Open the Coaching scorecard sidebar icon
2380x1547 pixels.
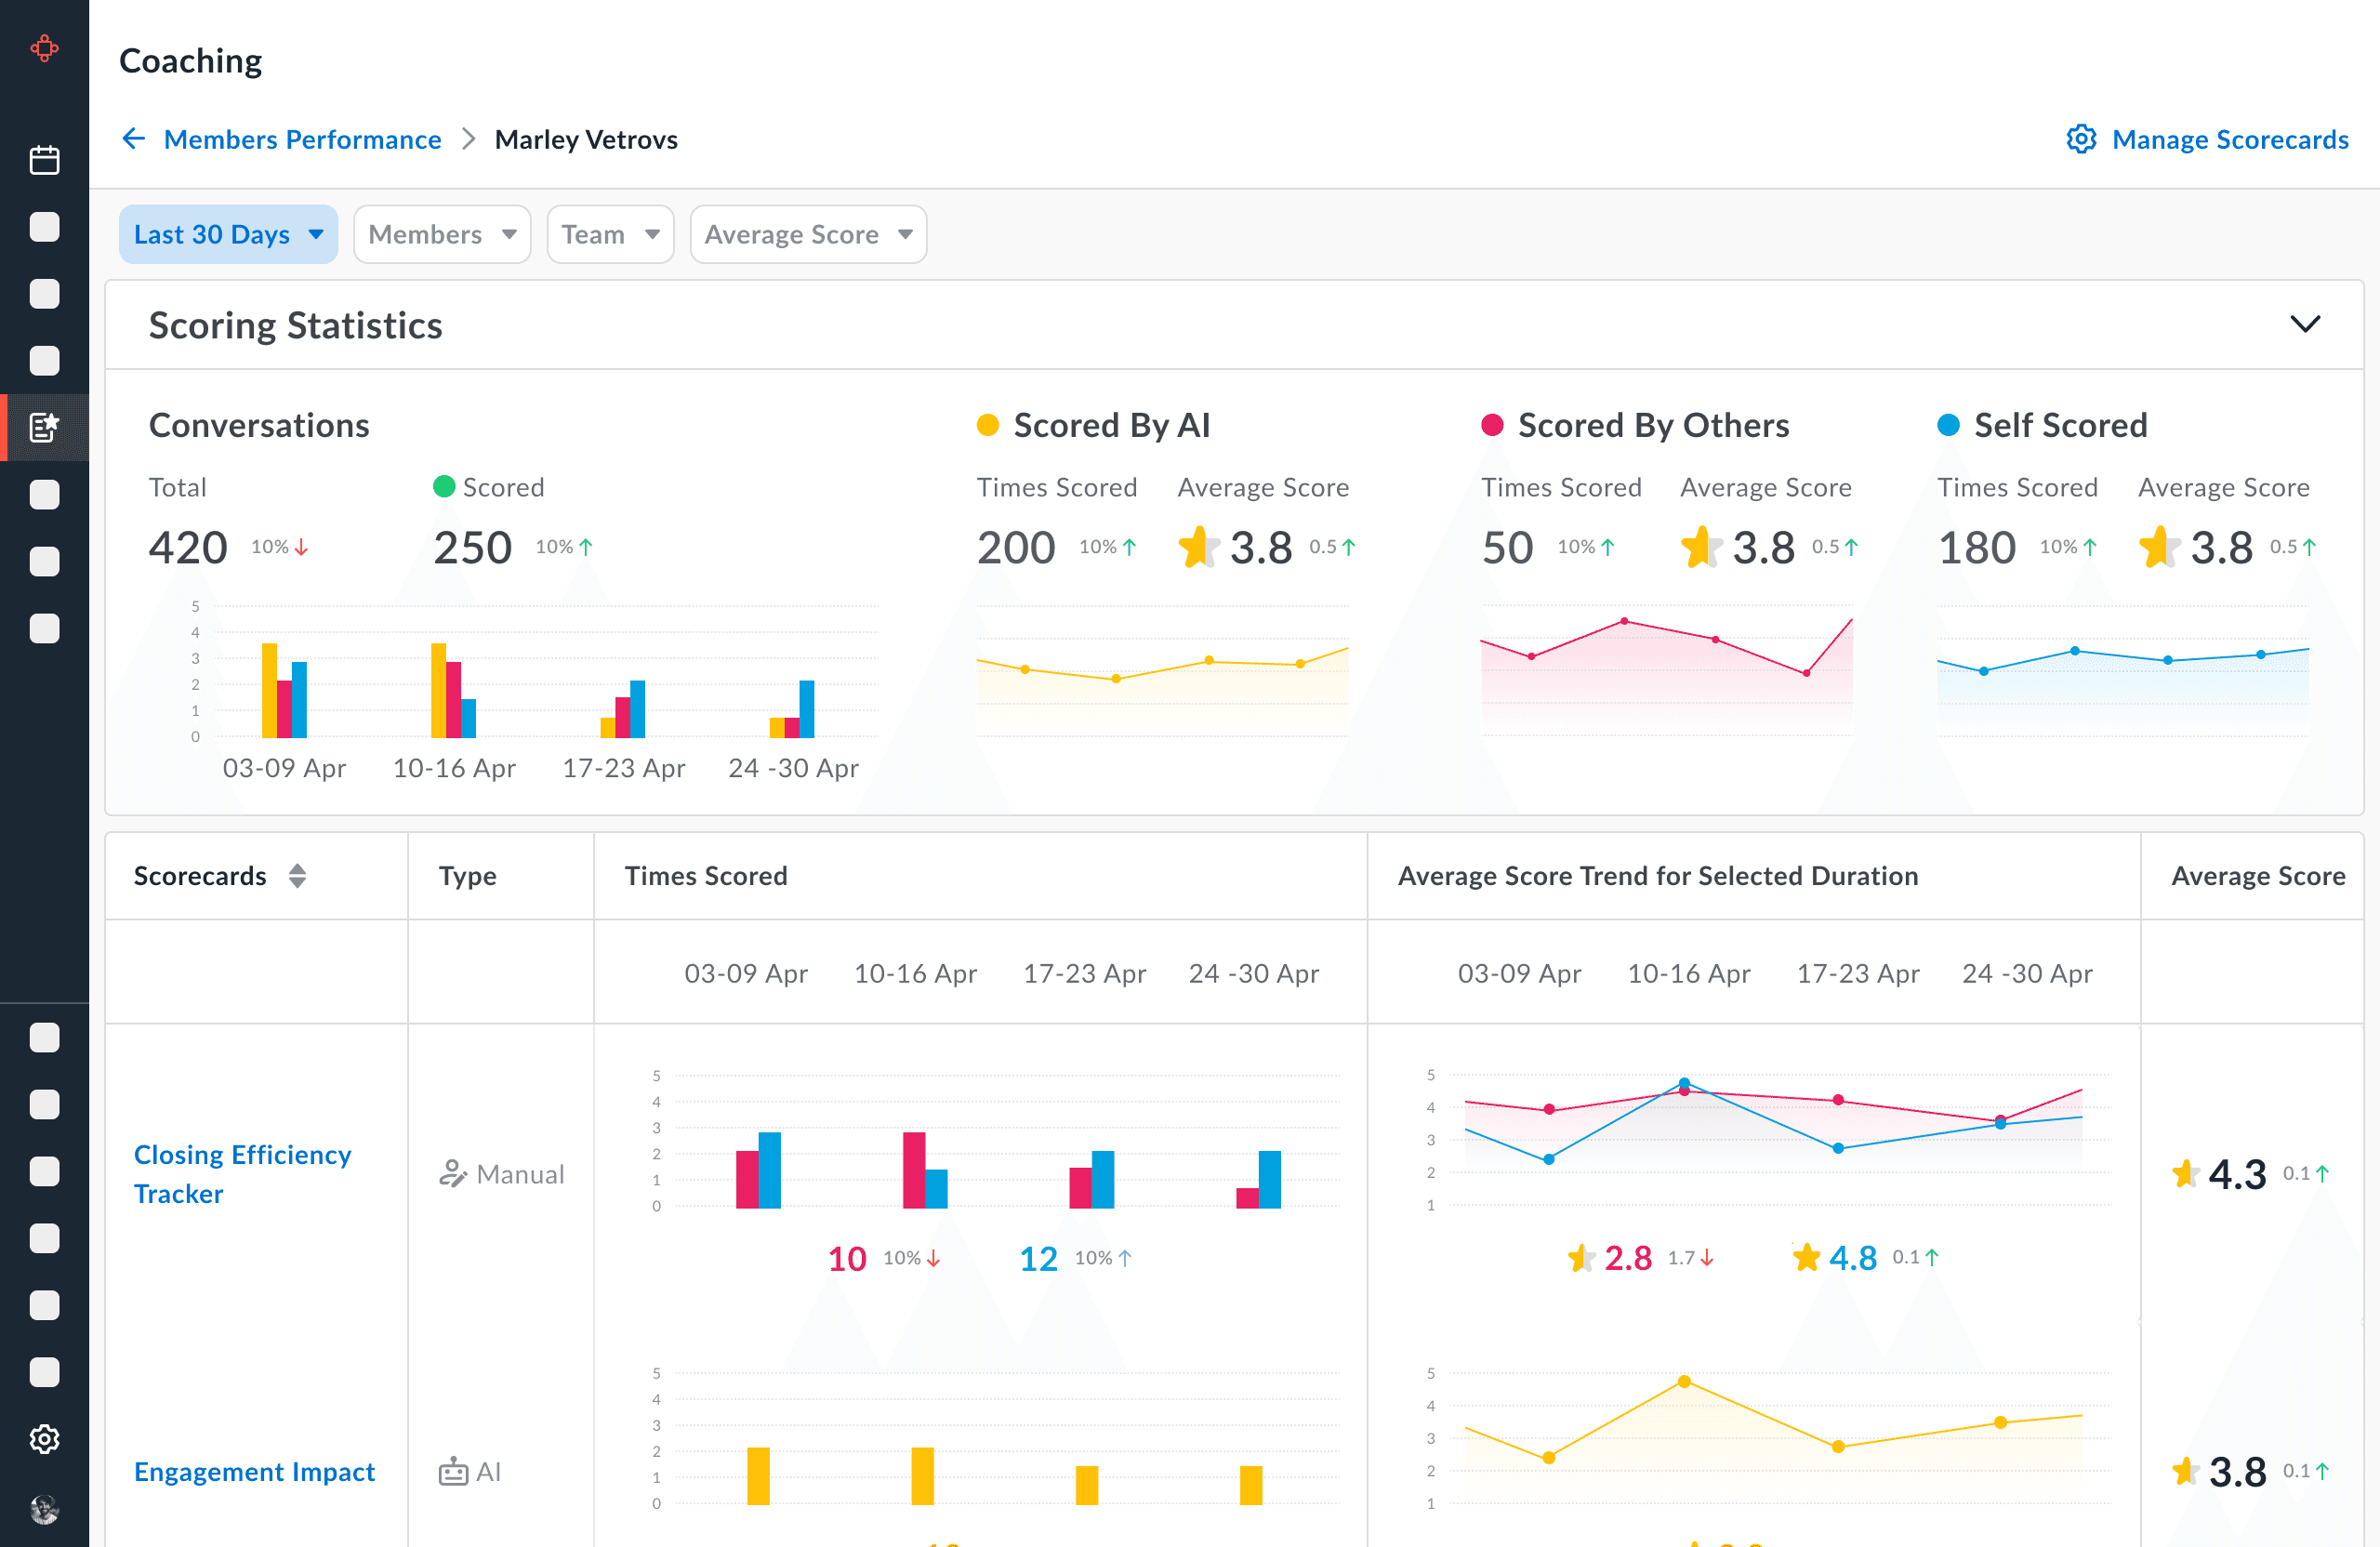tap(44, 427)
